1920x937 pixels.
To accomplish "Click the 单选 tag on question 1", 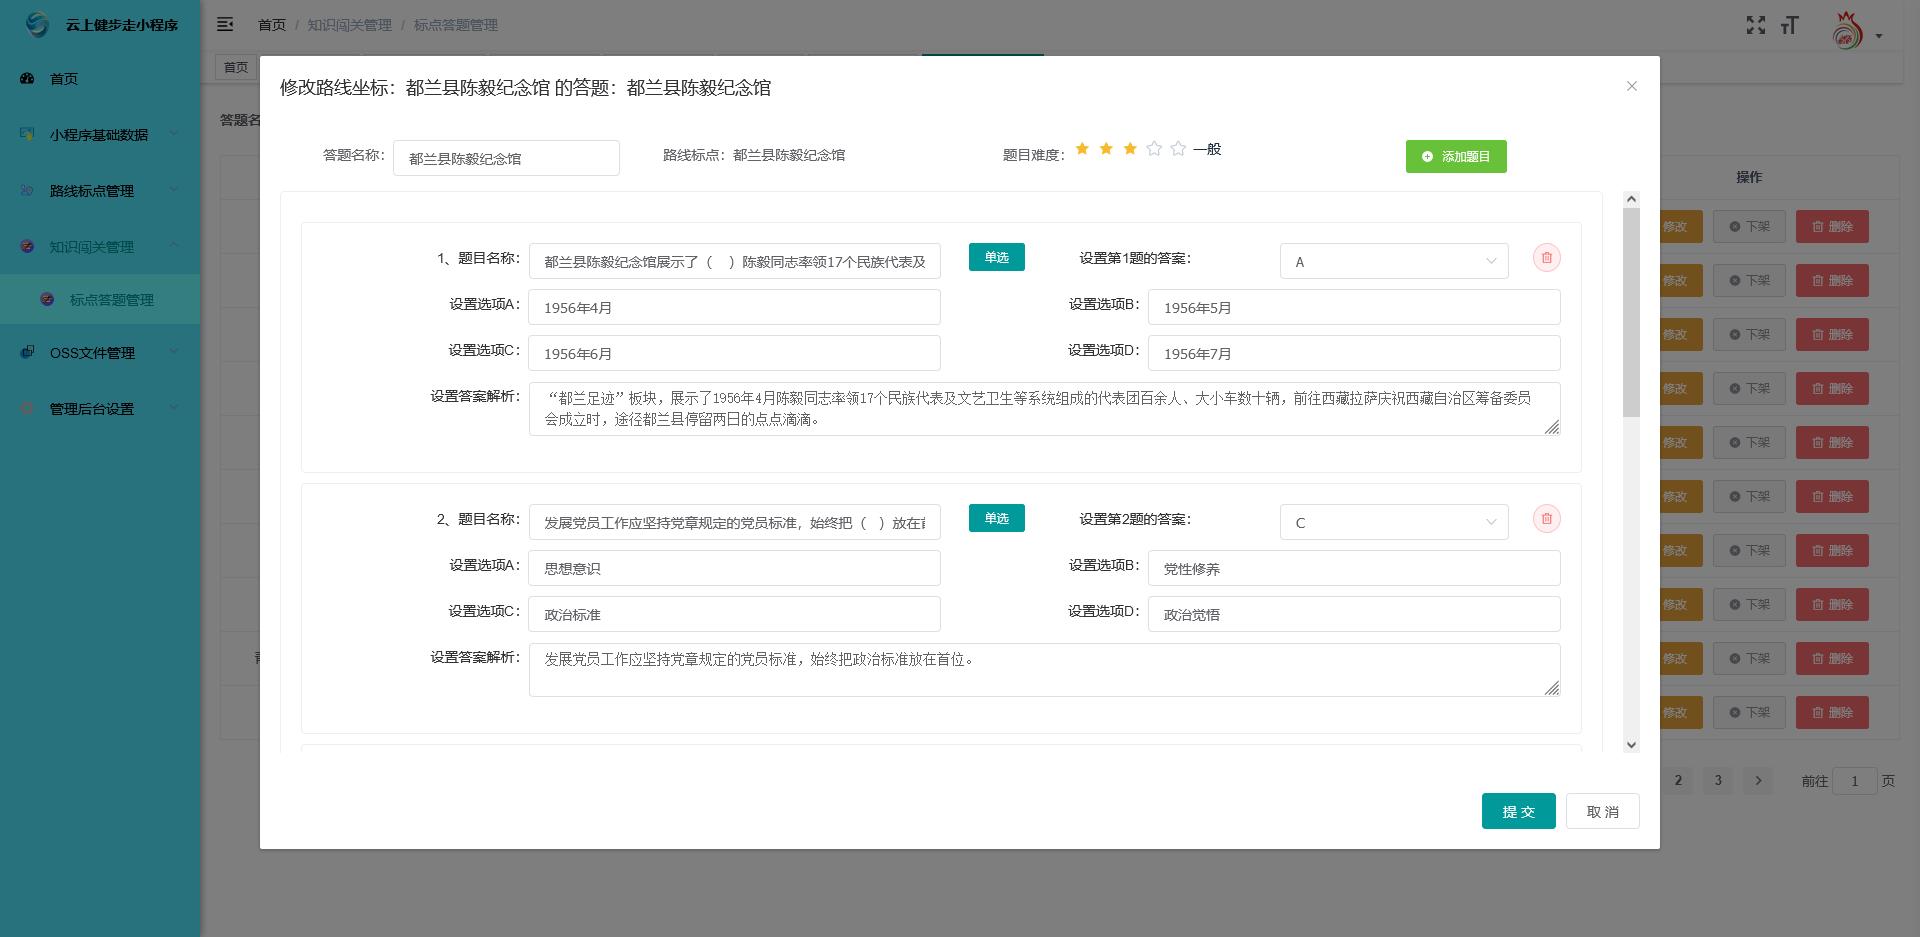I will point(996,258).
